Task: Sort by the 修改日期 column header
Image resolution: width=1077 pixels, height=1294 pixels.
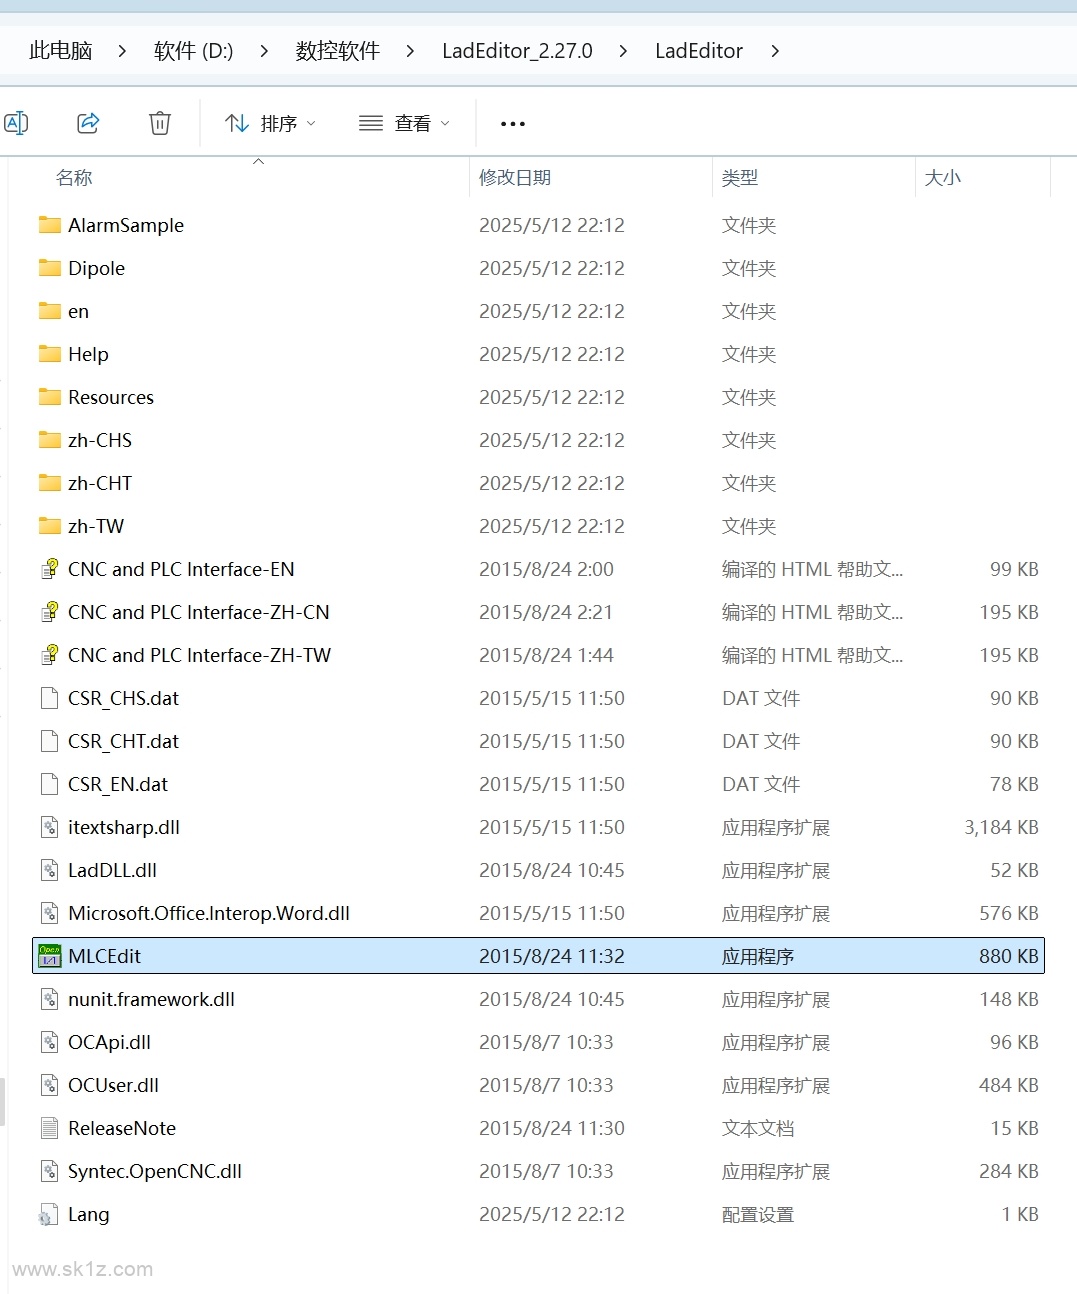Action: click(515, 178)
